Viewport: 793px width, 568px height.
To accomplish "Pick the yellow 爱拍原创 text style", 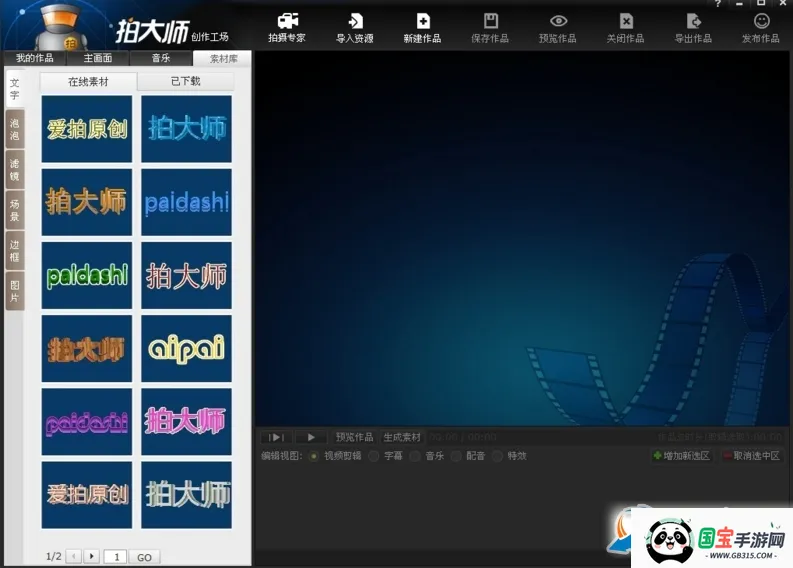I will coord(87,129).
